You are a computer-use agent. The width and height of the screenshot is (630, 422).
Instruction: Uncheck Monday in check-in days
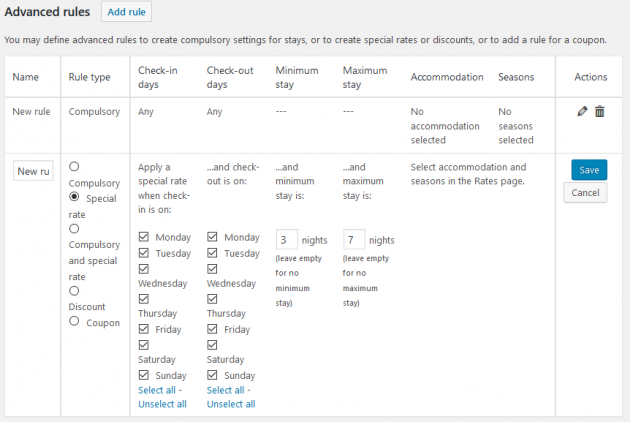click(144, 237)
